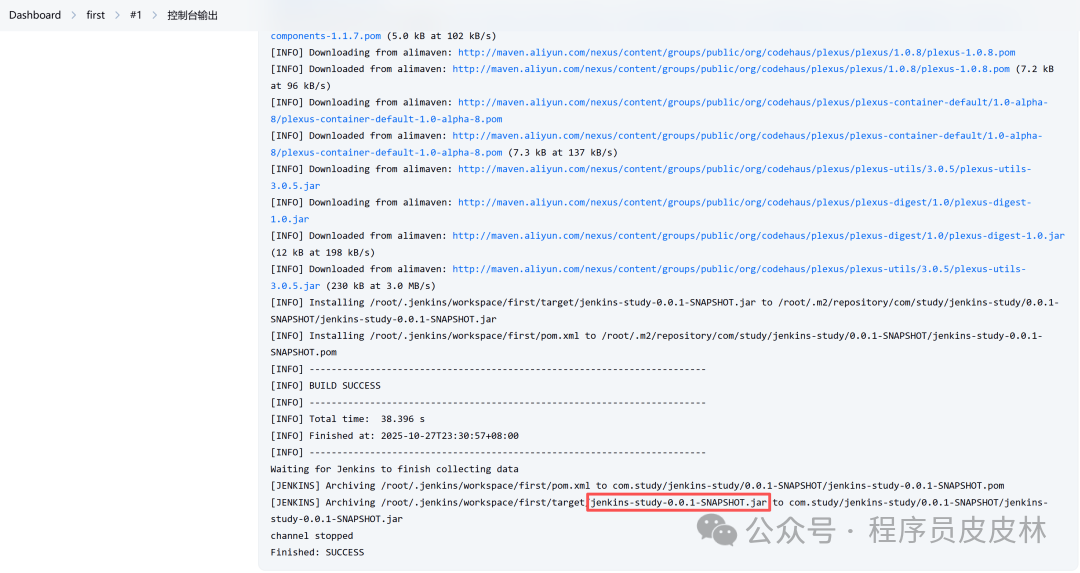Click the '(12 kB at 198 kB/s)' text
The image size is (1080, 573).
pos(322,252)
